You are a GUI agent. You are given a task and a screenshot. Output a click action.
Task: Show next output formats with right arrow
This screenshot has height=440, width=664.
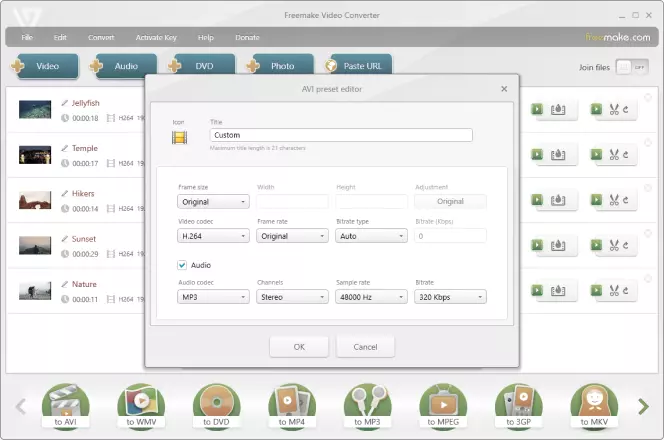(643, 407)
